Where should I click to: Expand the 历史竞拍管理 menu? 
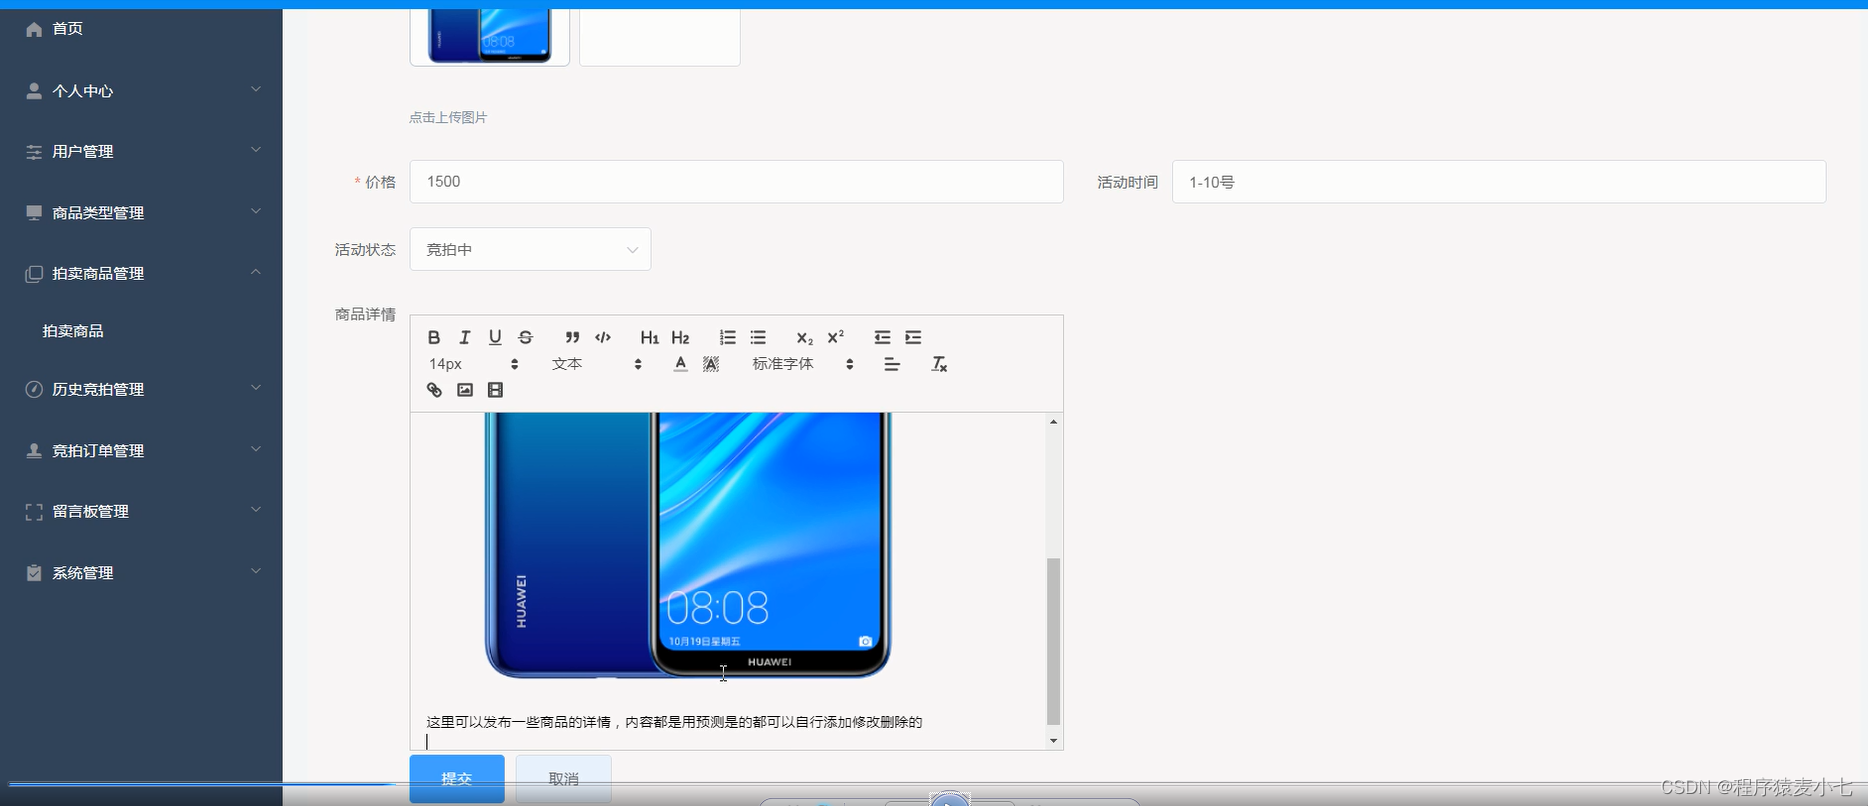(141, 389)
